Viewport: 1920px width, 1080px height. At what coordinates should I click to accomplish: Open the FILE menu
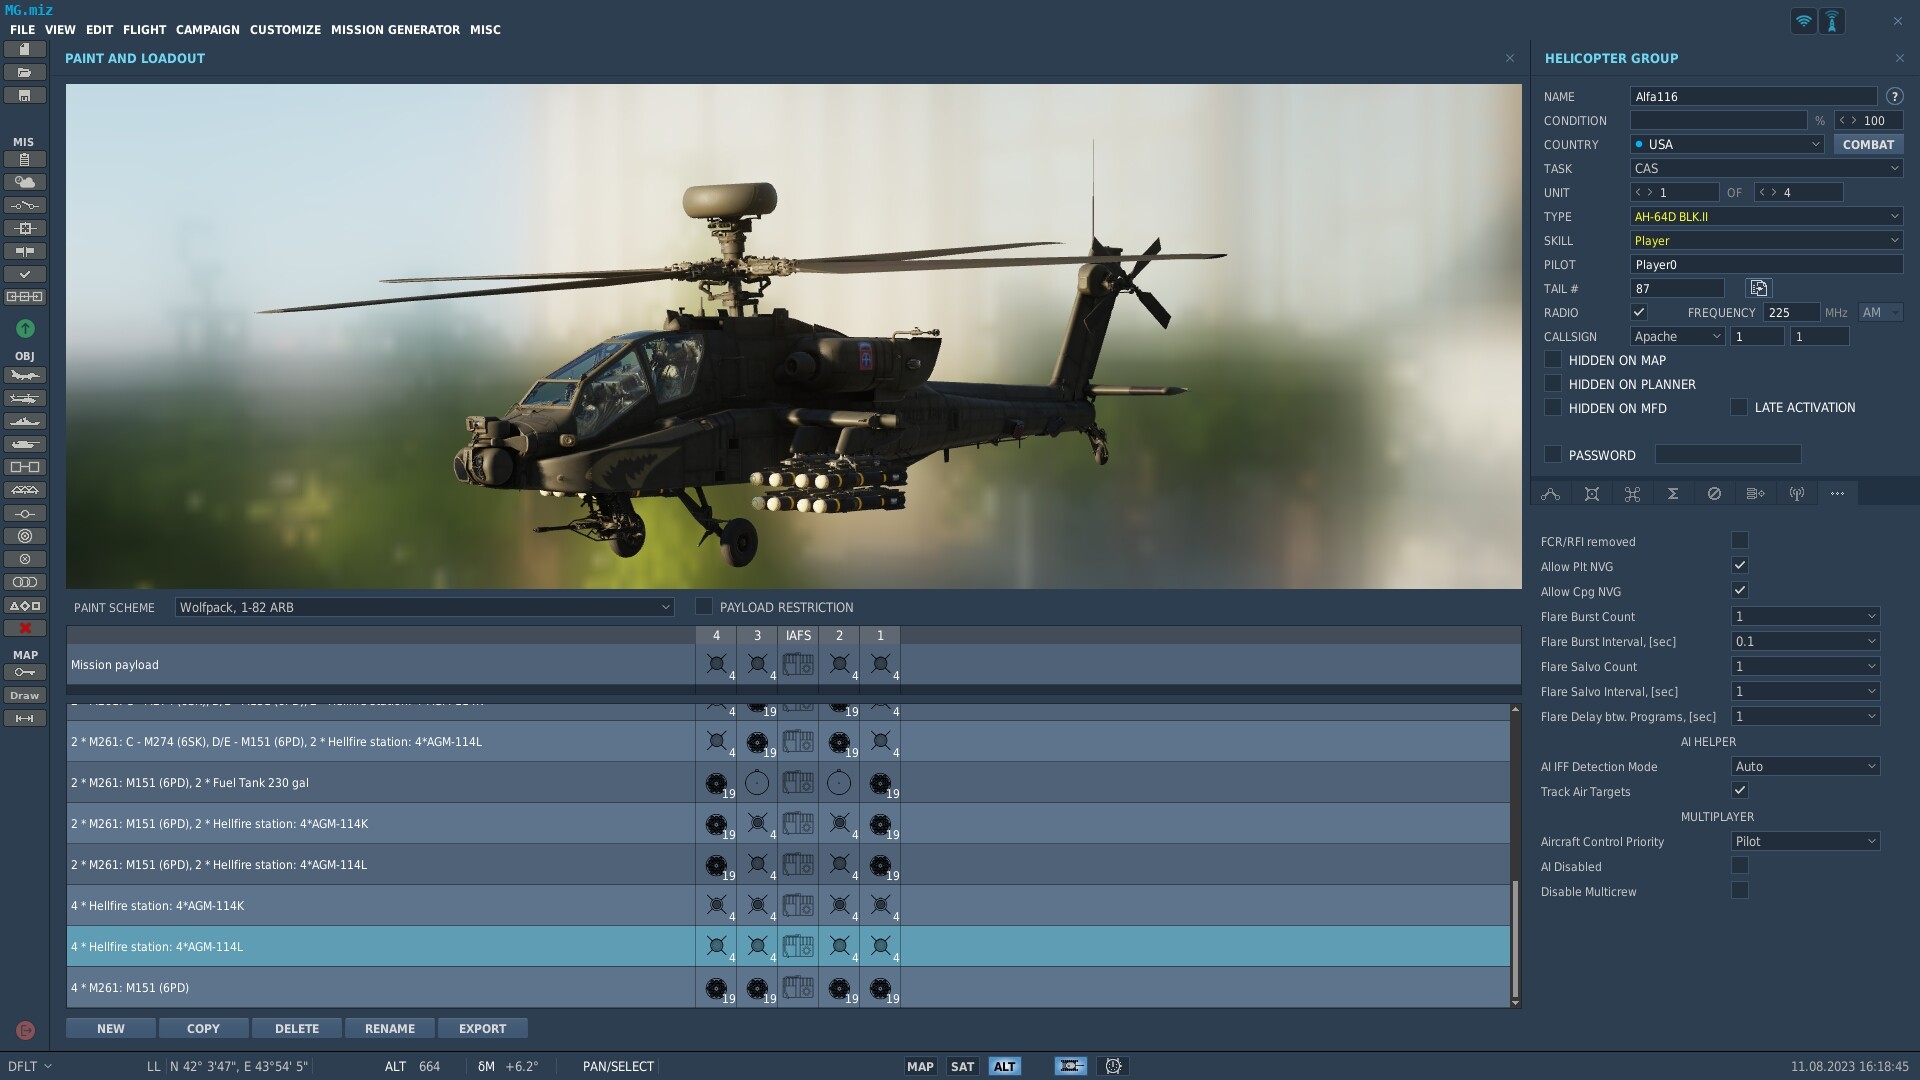point(22,30)
